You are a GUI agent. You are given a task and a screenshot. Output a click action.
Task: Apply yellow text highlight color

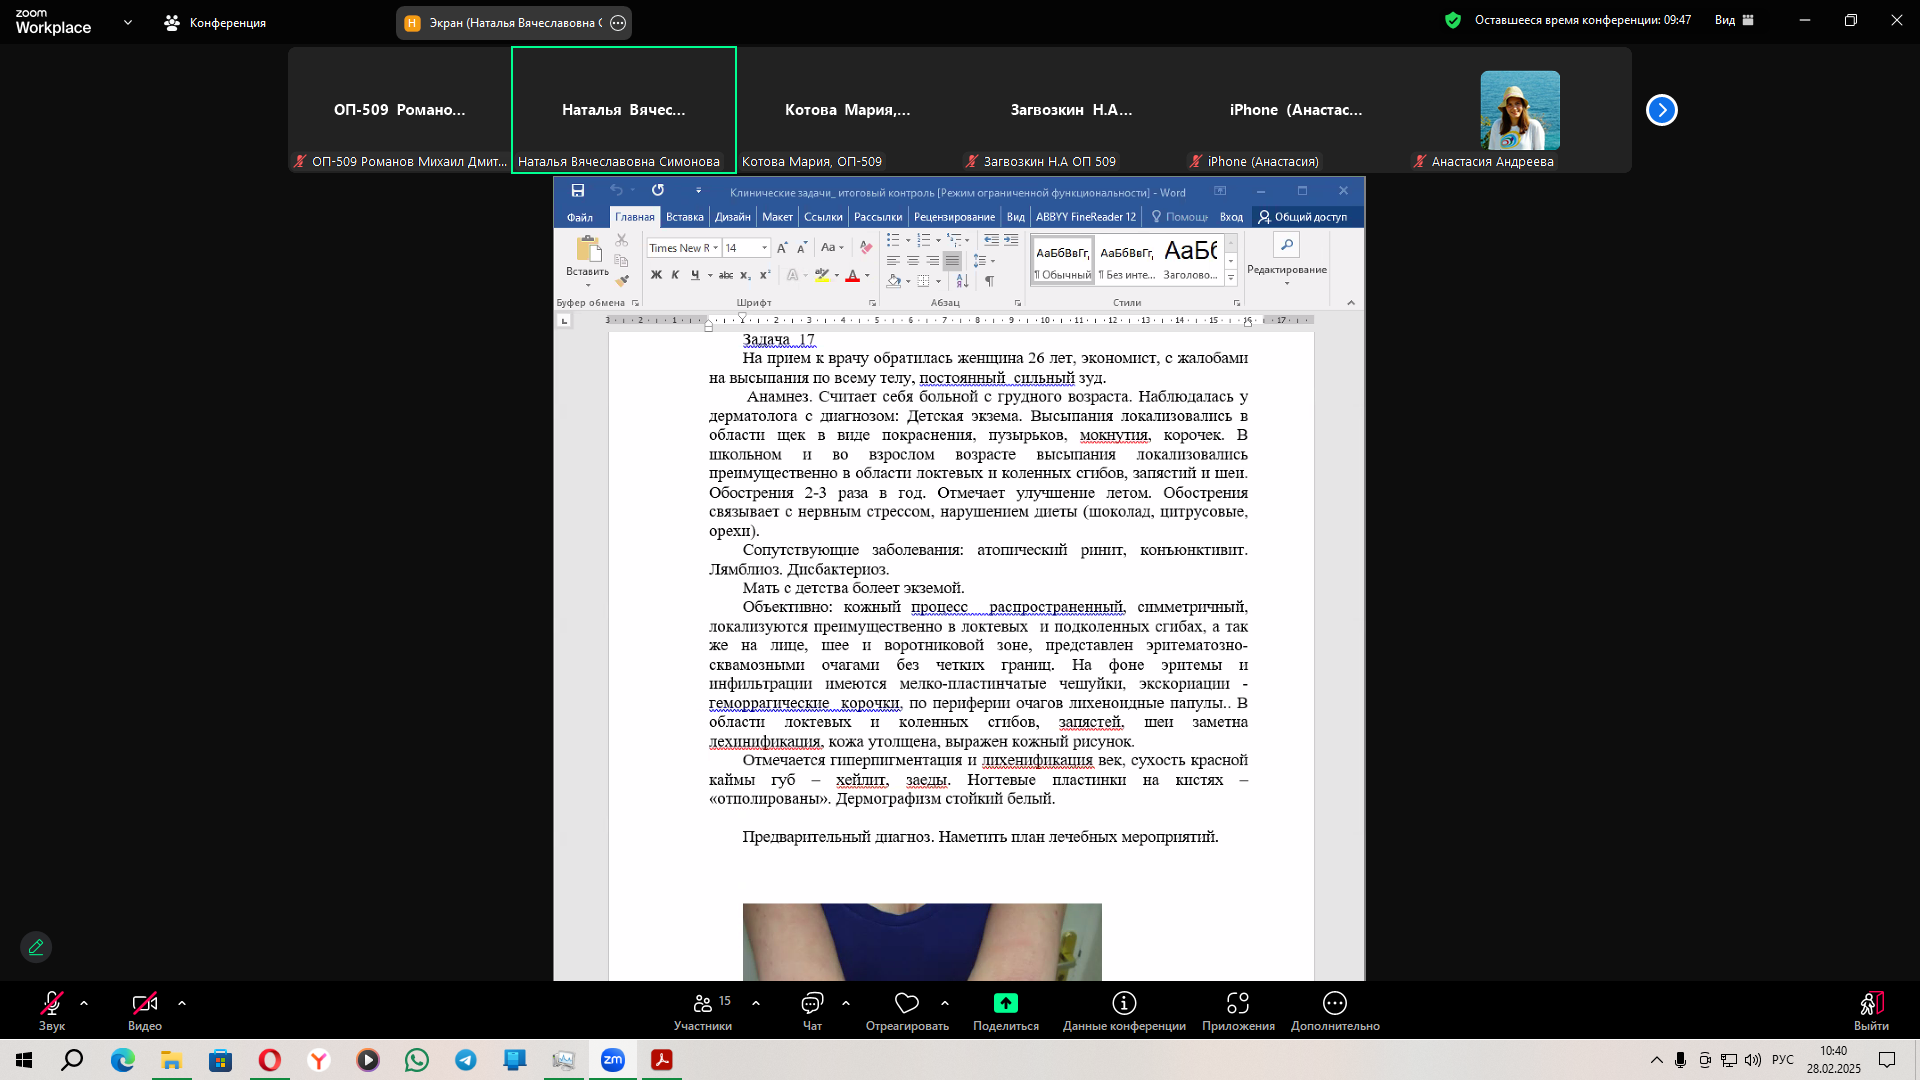822,275
